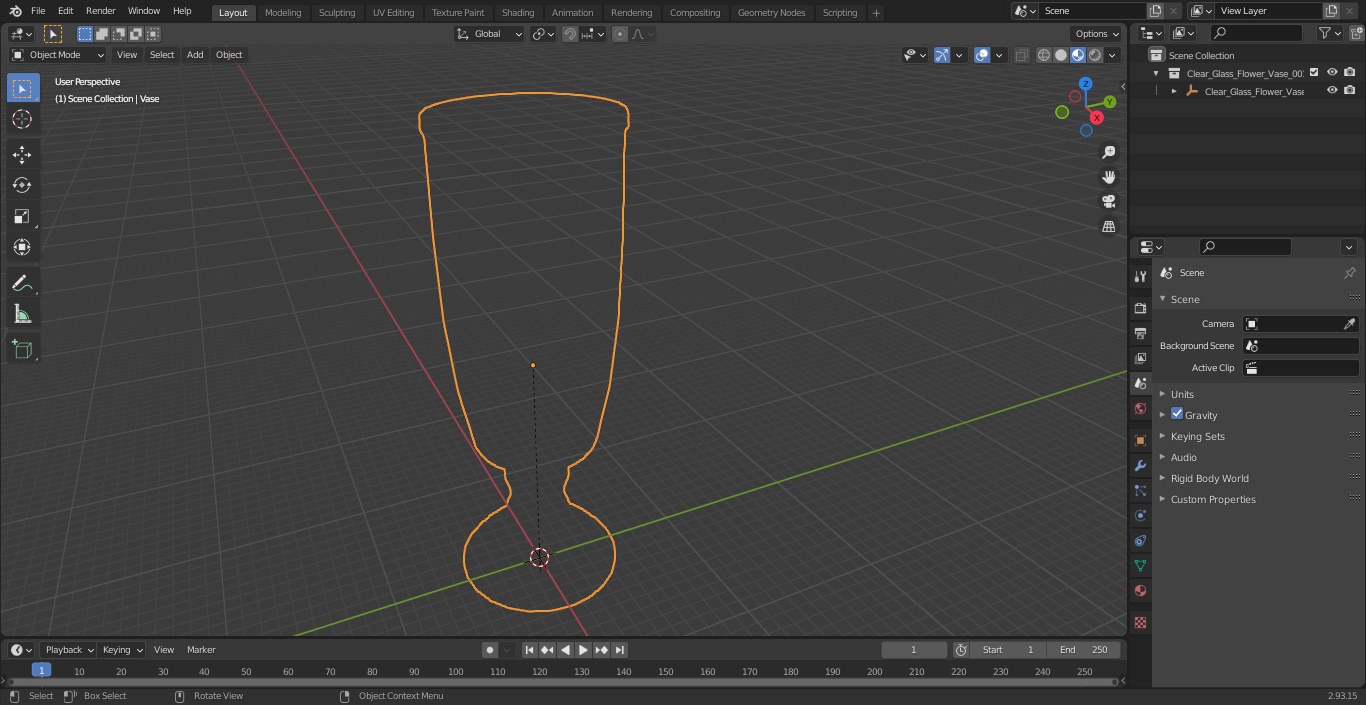Screen dimensions: 1366x705
Task: Select the Rotate tool
Action: pyautogui.click(x=22, y=185)
